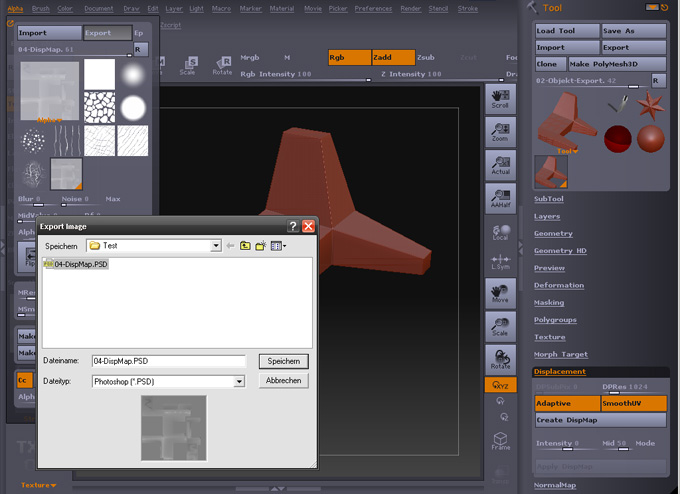Click the AAHalf view icon
This screenshot has height=494, width=680.
(500, 198)
